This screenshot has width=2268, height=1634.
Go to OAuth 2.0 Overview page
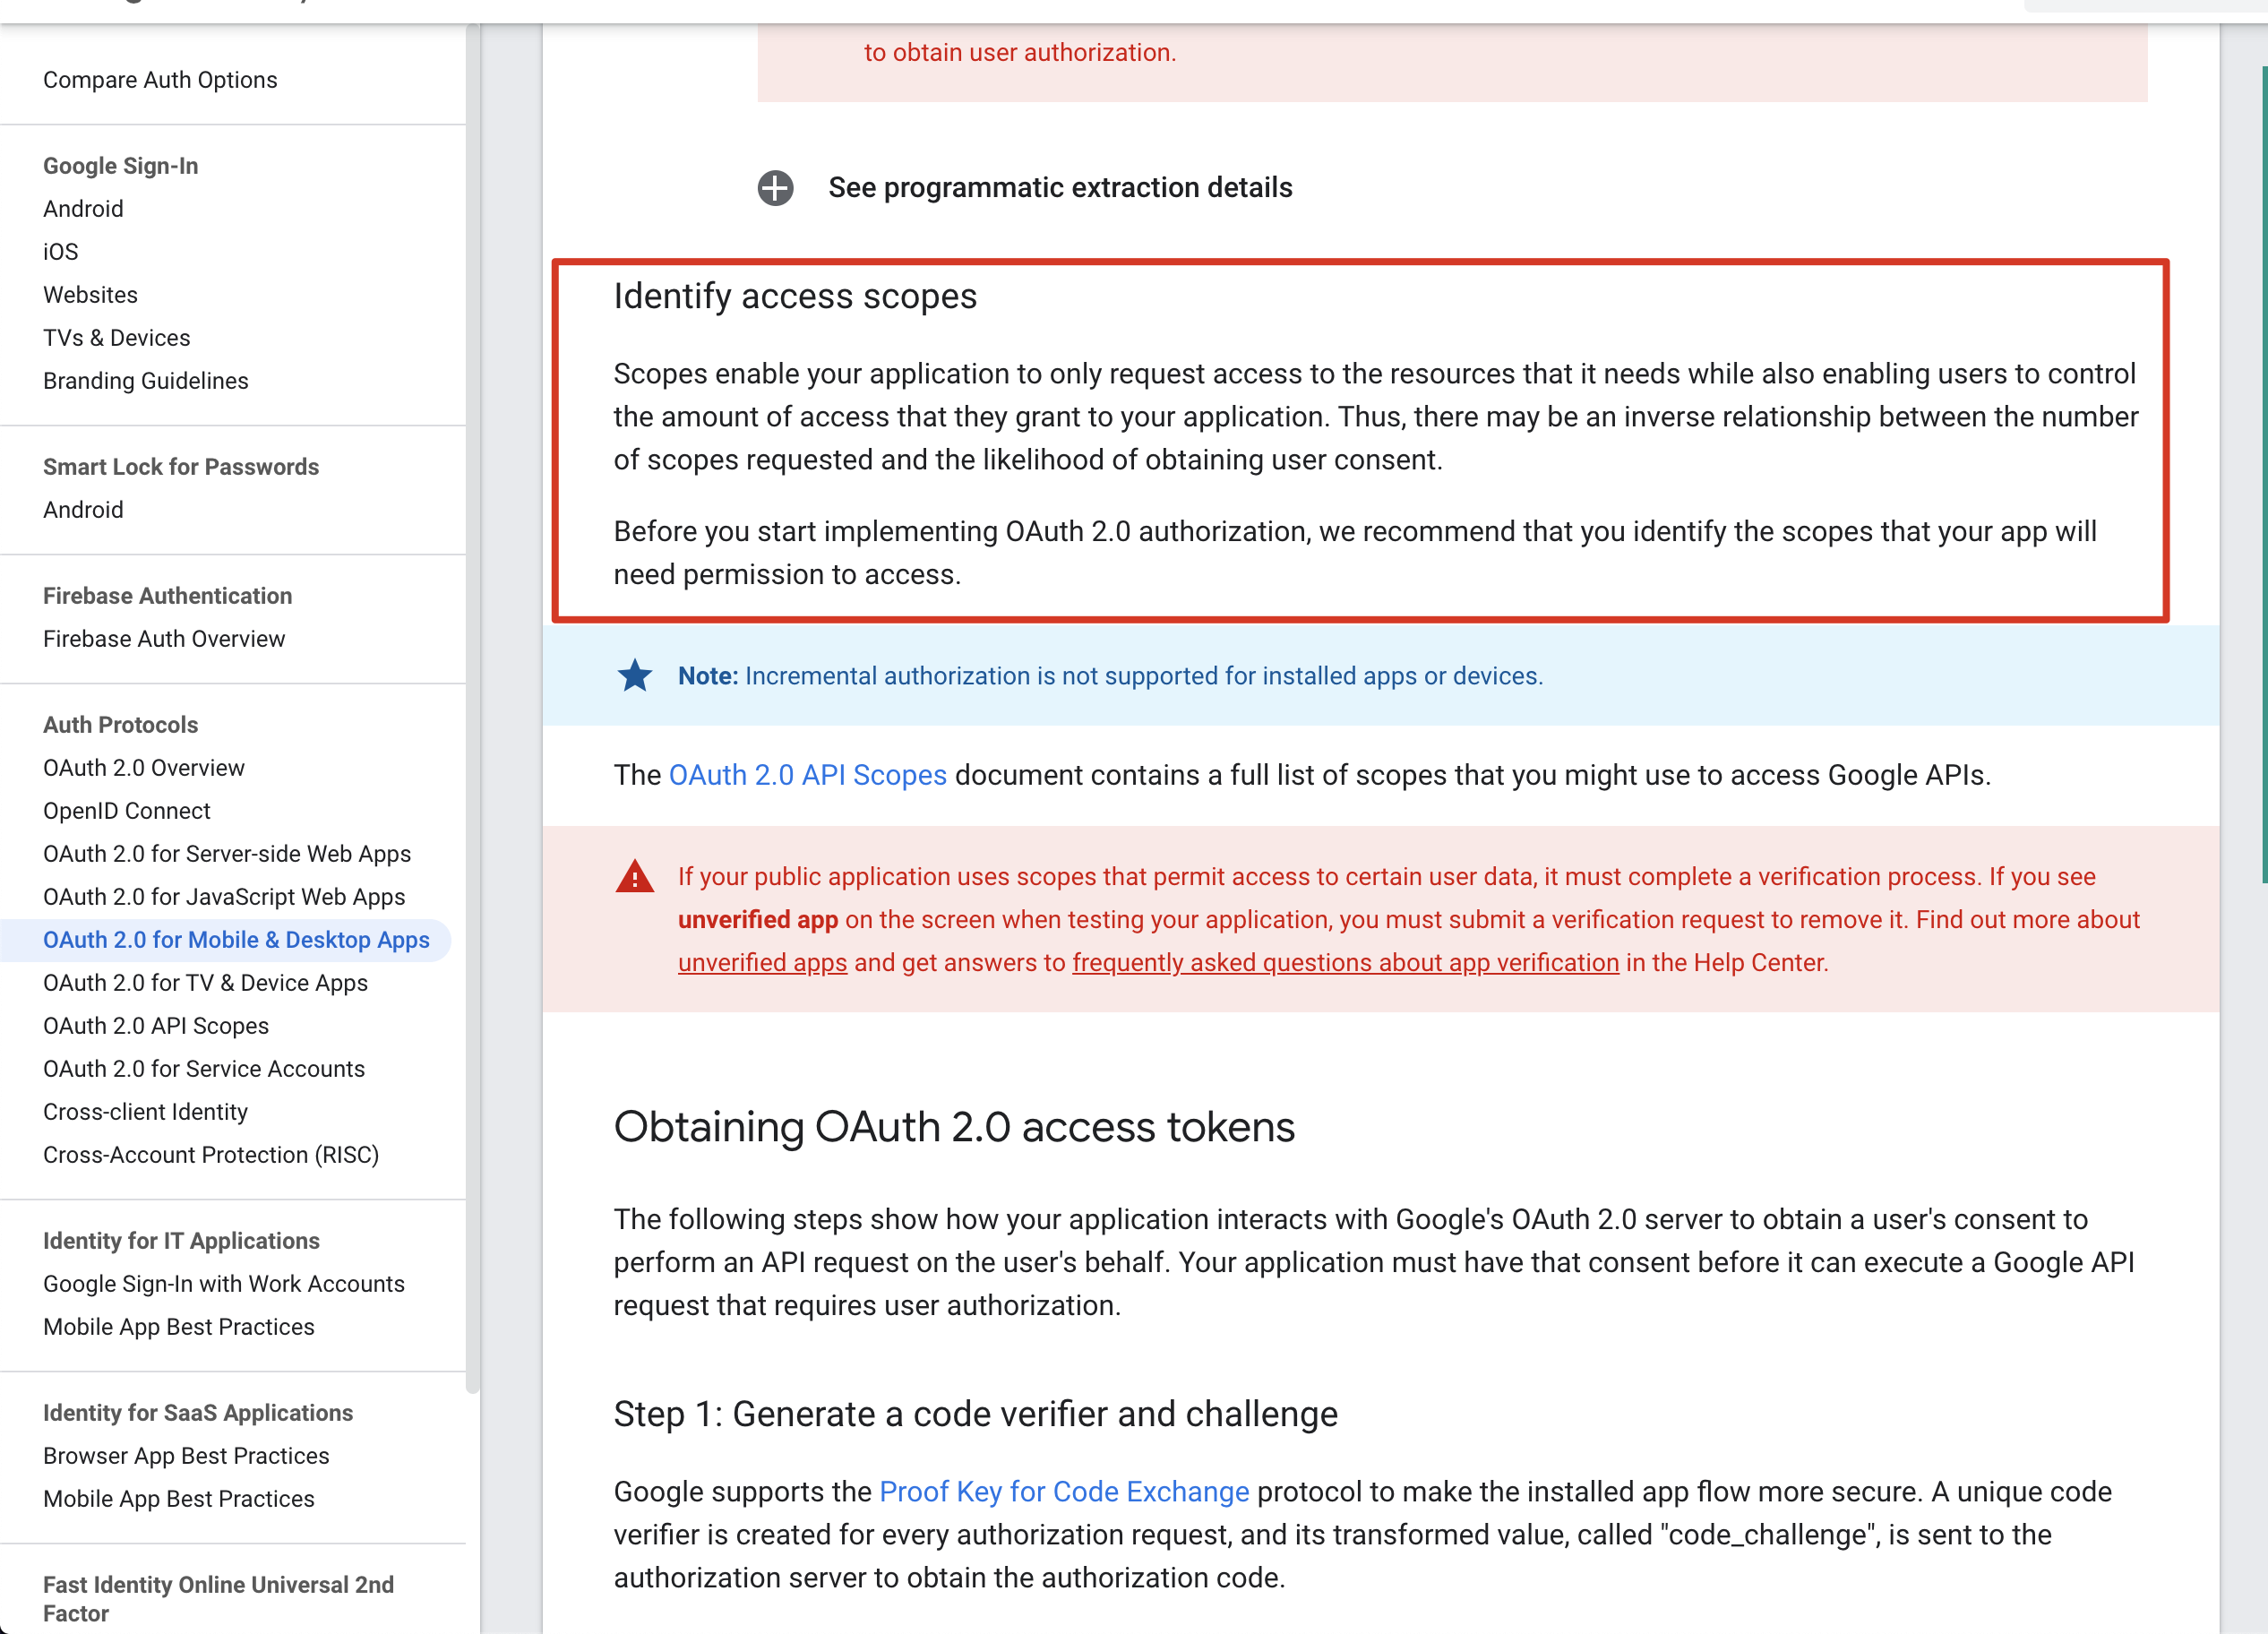[144, 768]
